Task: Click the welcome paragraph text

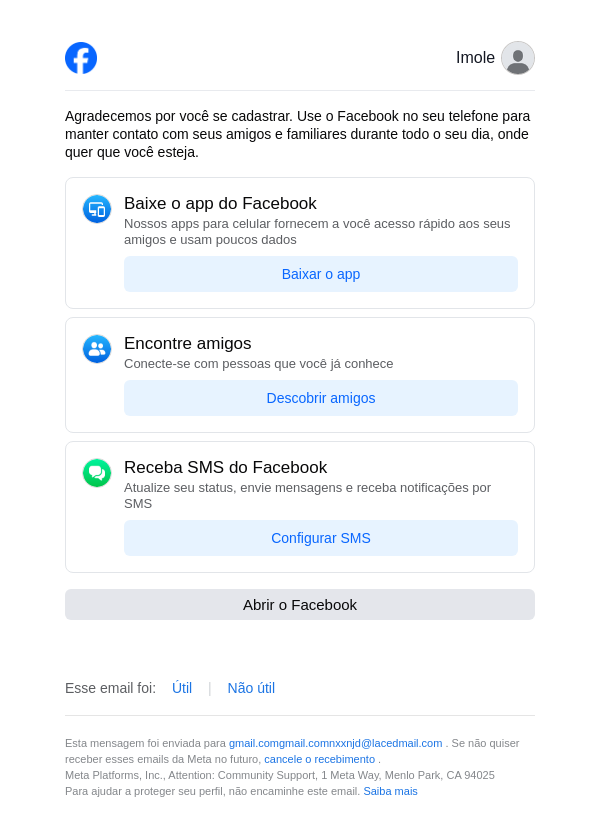Action: click(x=298, y=134)
